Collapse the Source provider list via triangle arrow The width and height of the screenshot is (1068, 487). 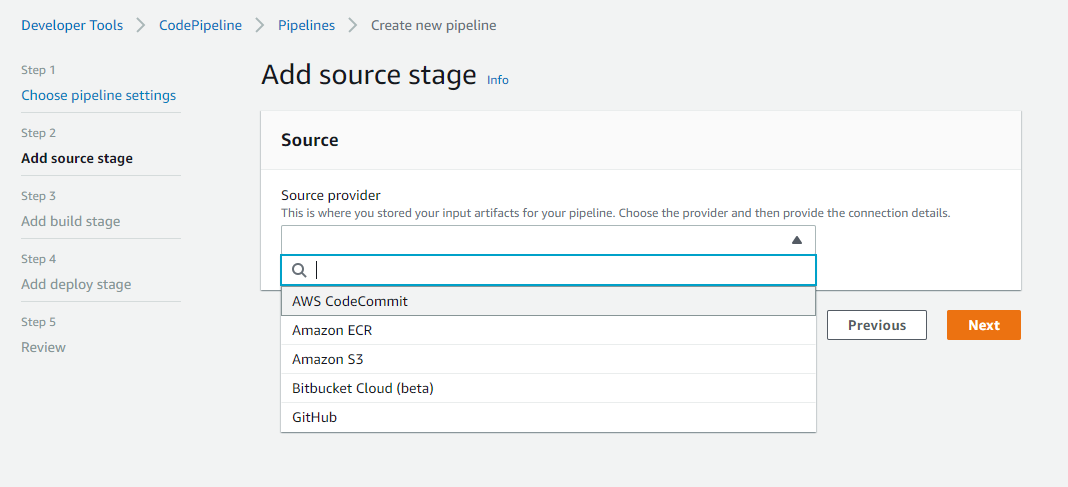coord(796,240)
